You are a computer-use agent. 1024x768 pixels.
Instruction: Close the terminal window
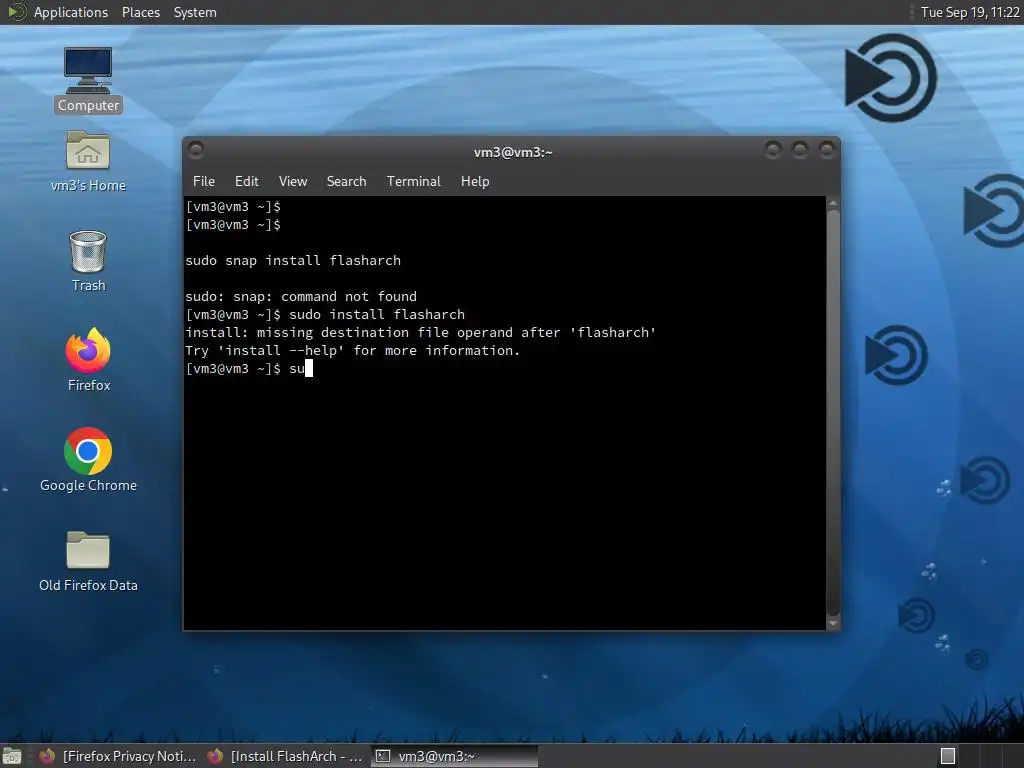[x=827, y=150]
